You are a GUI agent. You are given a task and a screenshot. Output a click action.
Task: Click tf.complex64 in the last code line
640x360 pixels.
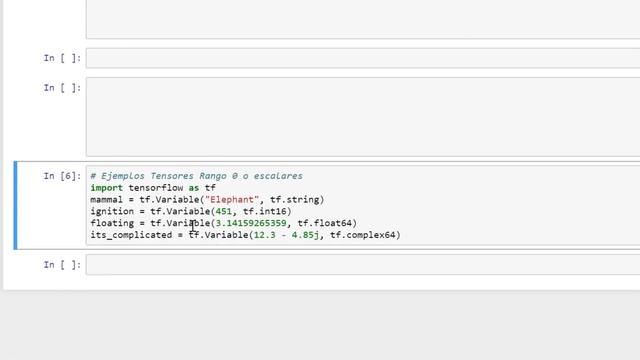coord(363,235)
